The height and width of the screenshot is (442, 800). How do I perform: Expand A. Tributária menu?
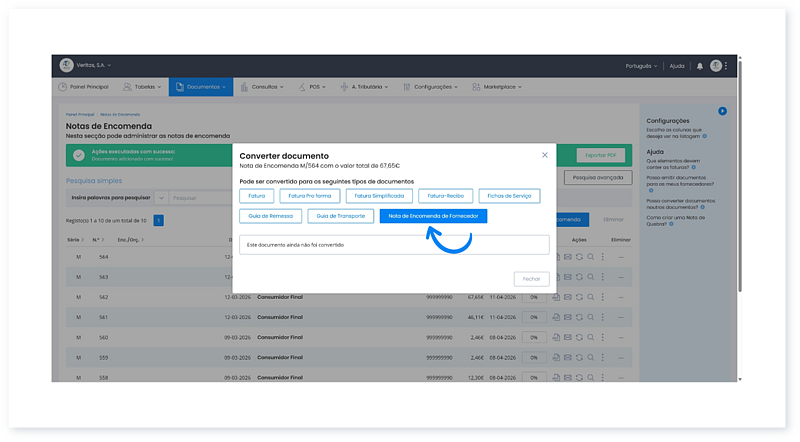pos(364,87)
